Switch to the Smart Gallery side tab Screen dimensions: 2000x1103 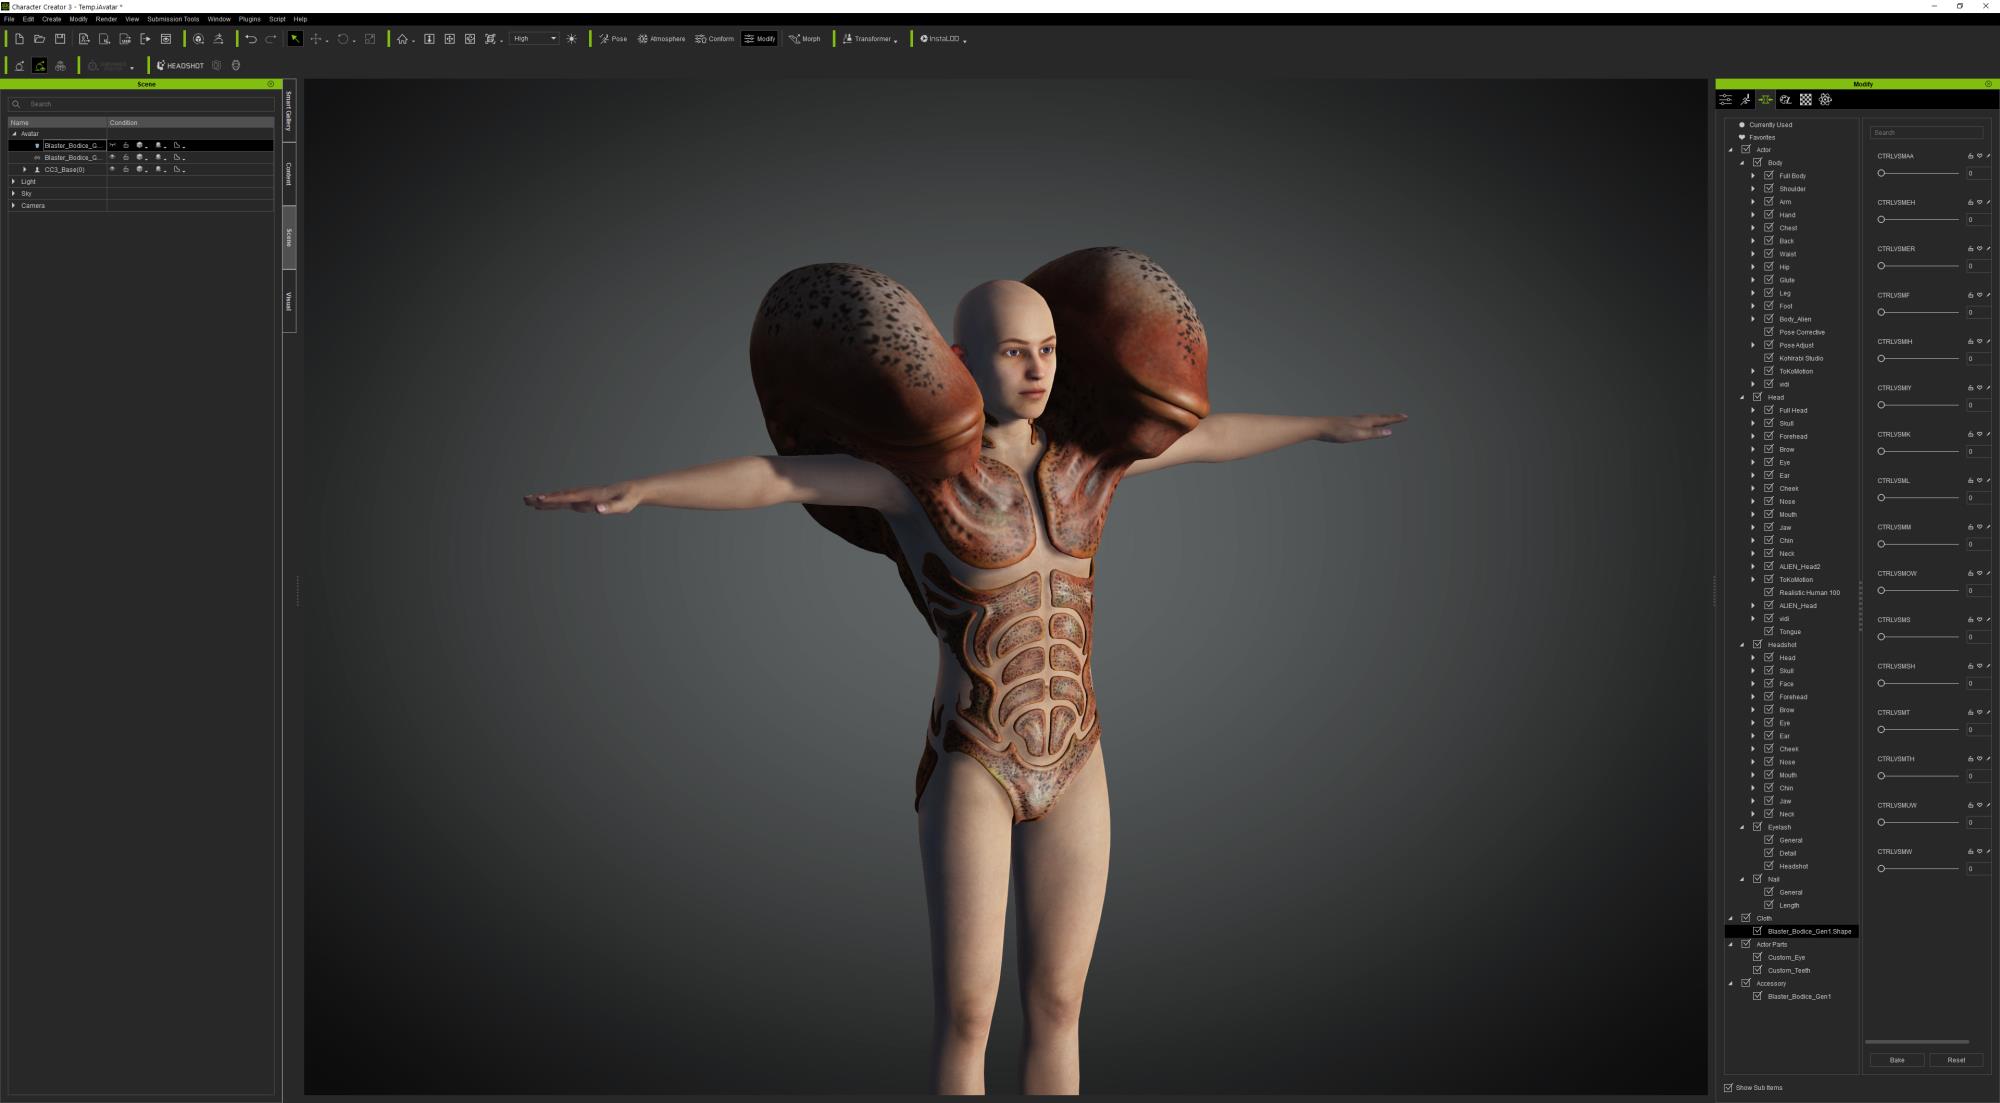289,111
